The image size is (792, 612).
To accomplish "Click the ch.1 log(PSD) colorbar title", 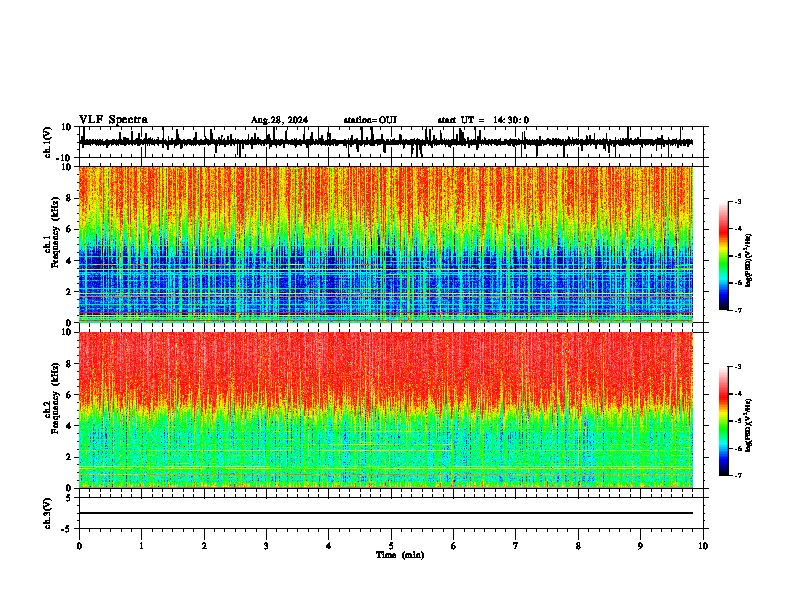I will (x=749, y=261).
